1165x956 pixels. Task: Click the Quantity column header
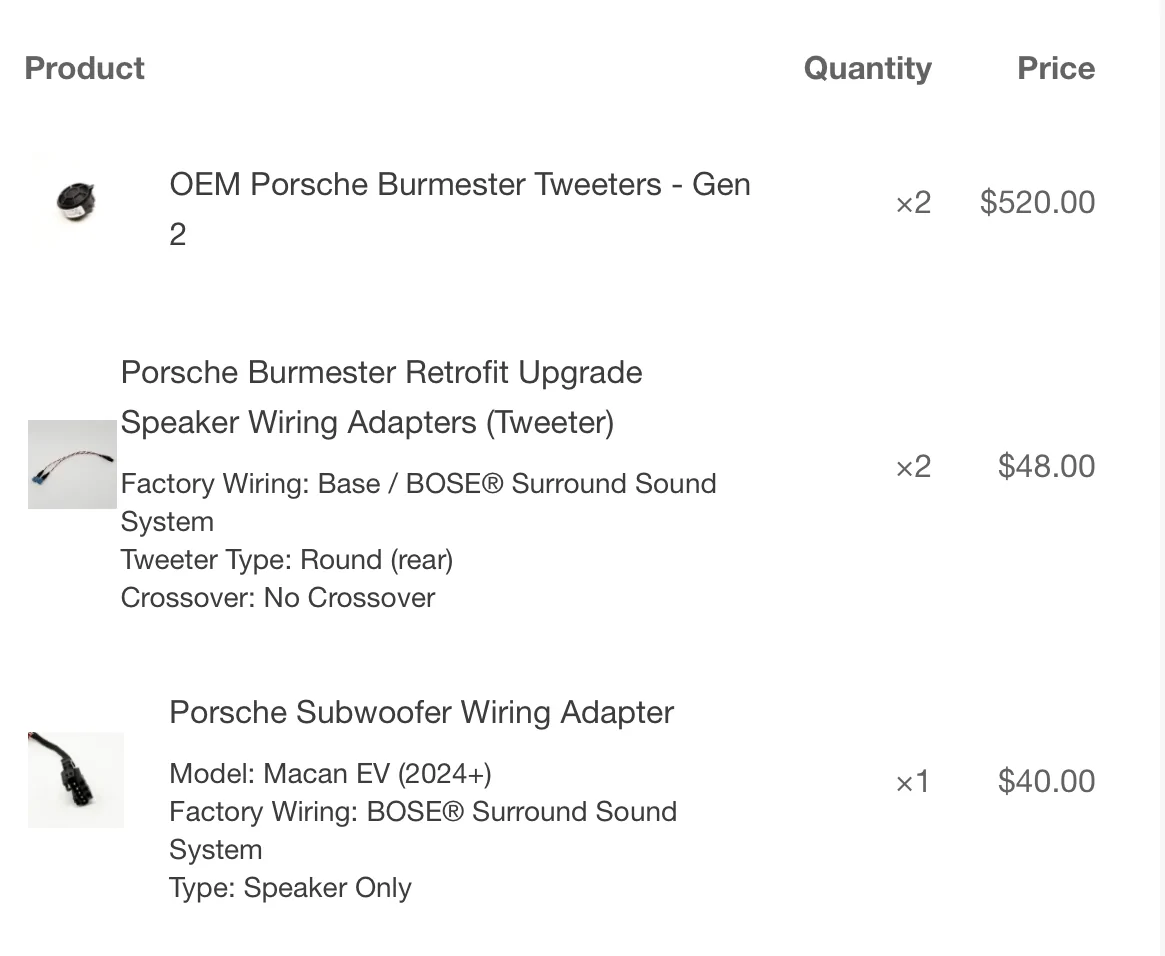[867, 68]
